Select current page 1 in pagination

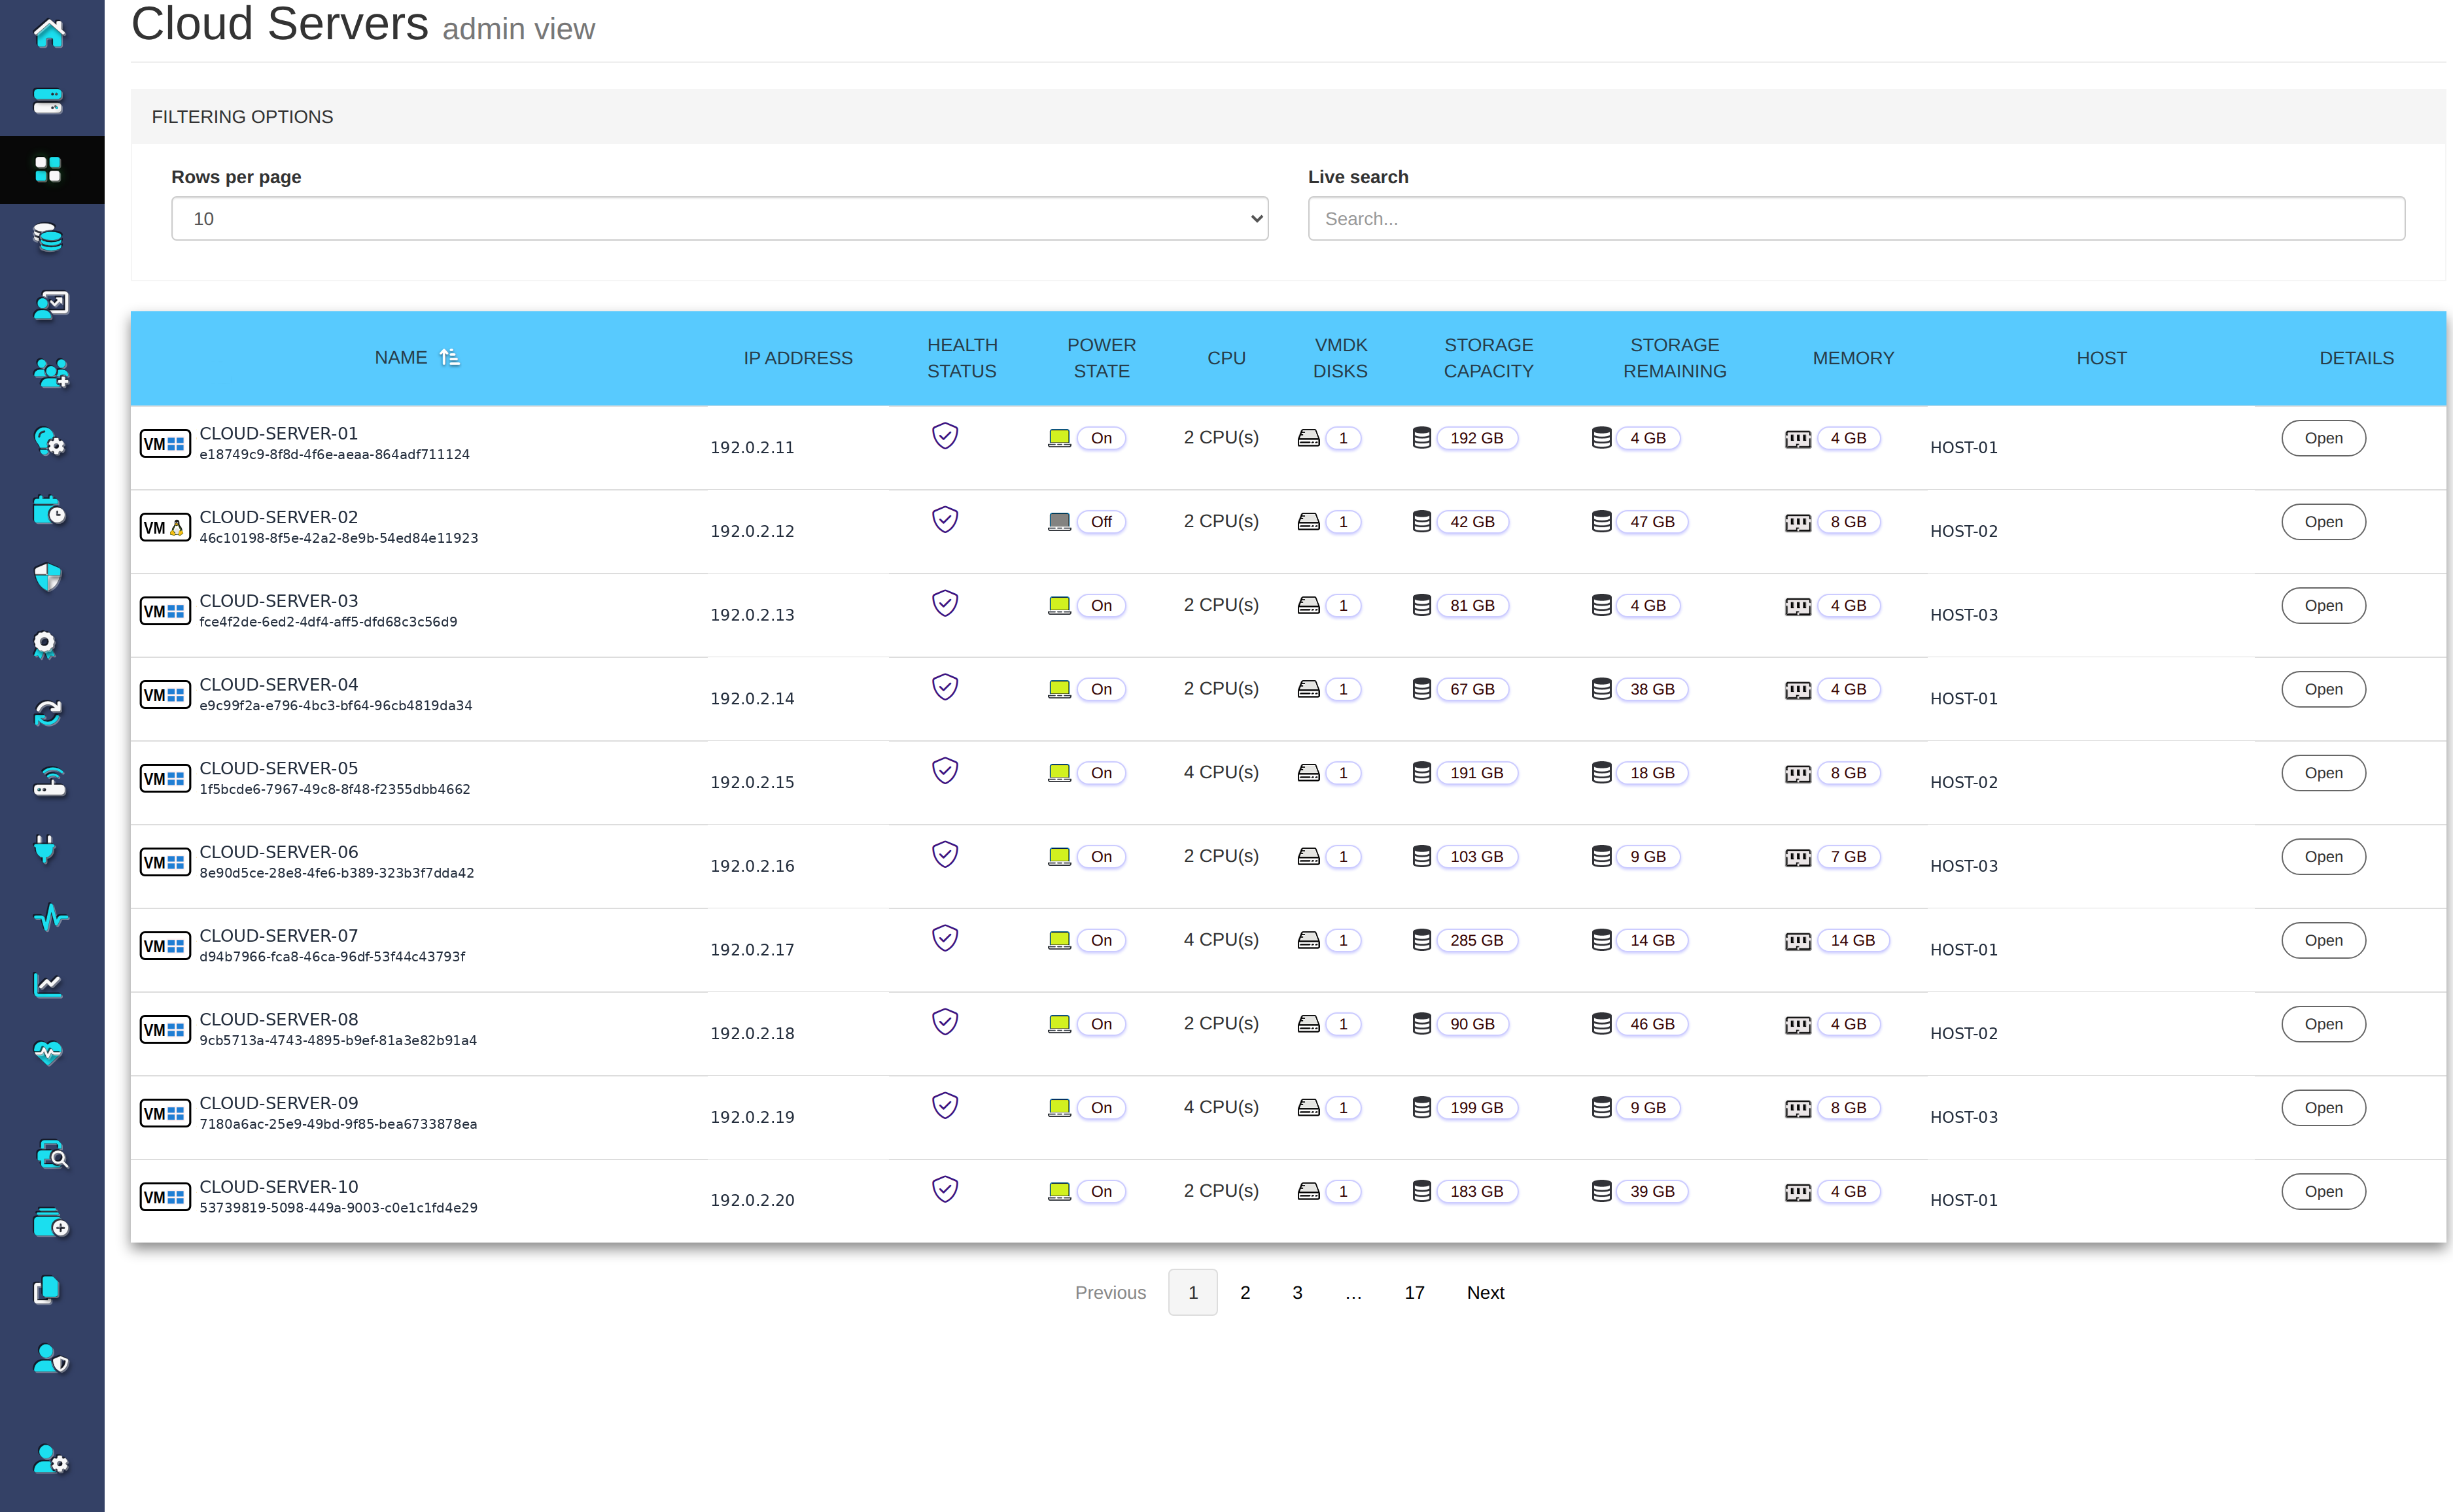click(1193, 1292)
